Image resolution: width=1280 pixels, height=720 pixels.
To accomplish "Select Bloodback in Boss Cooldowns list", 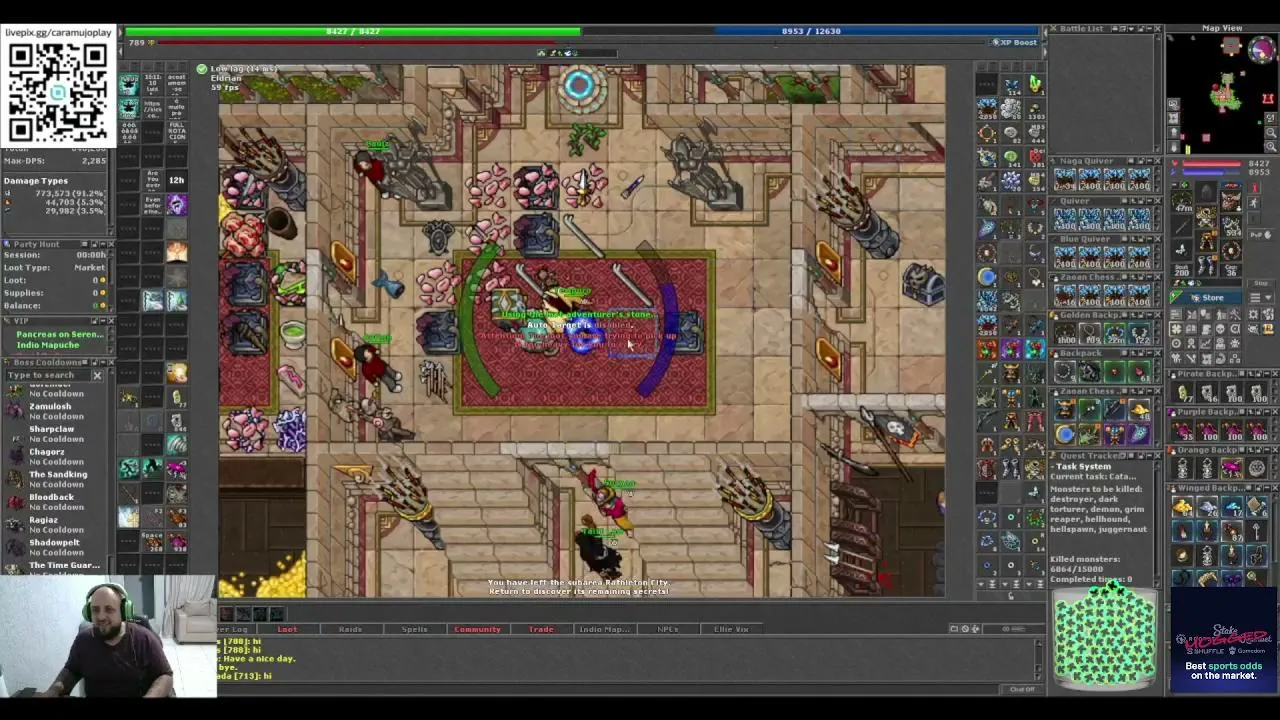I will pyautogui.click(x=51, y=497).
